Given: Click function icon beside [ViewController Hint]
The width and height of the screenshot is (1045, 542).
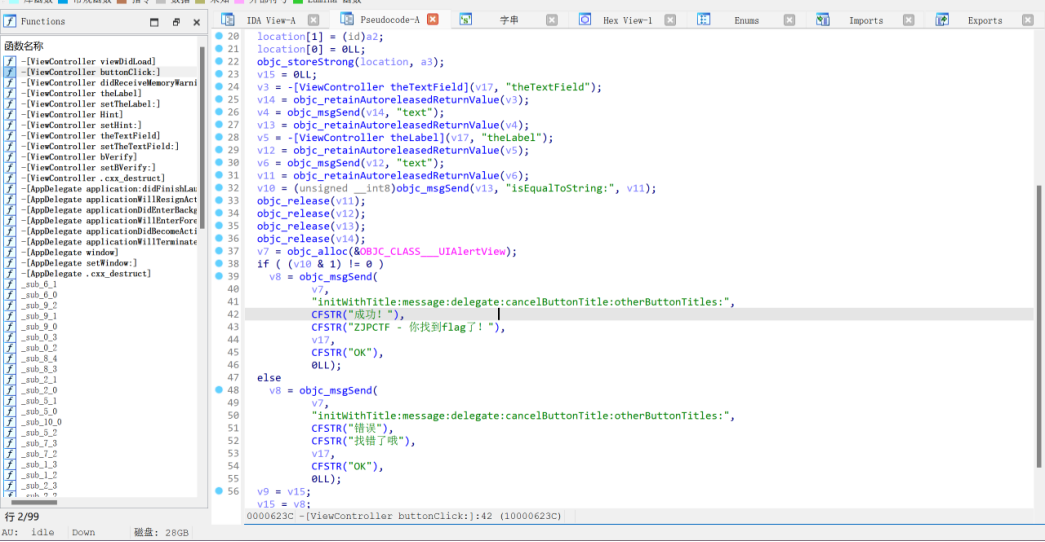Looking at the screenshot, I should [x=9, y=115].
